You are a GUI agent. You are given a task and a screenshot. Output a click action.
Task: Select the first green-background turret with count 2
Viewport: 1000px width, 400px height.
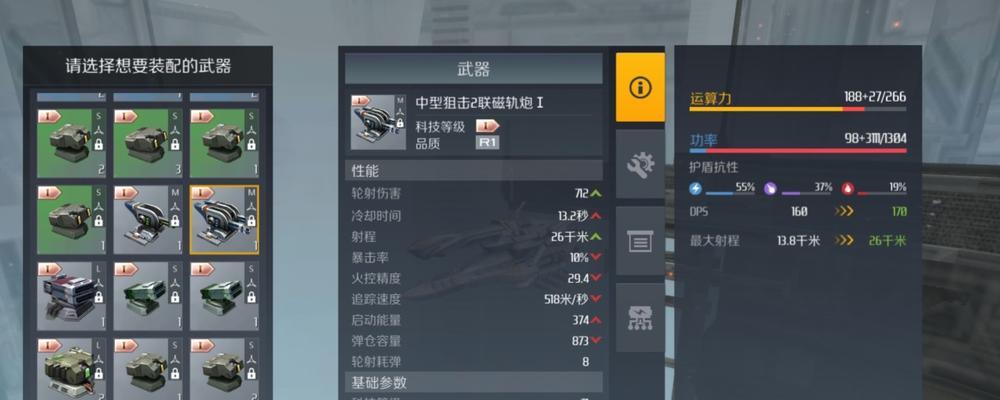pos(71,144)
